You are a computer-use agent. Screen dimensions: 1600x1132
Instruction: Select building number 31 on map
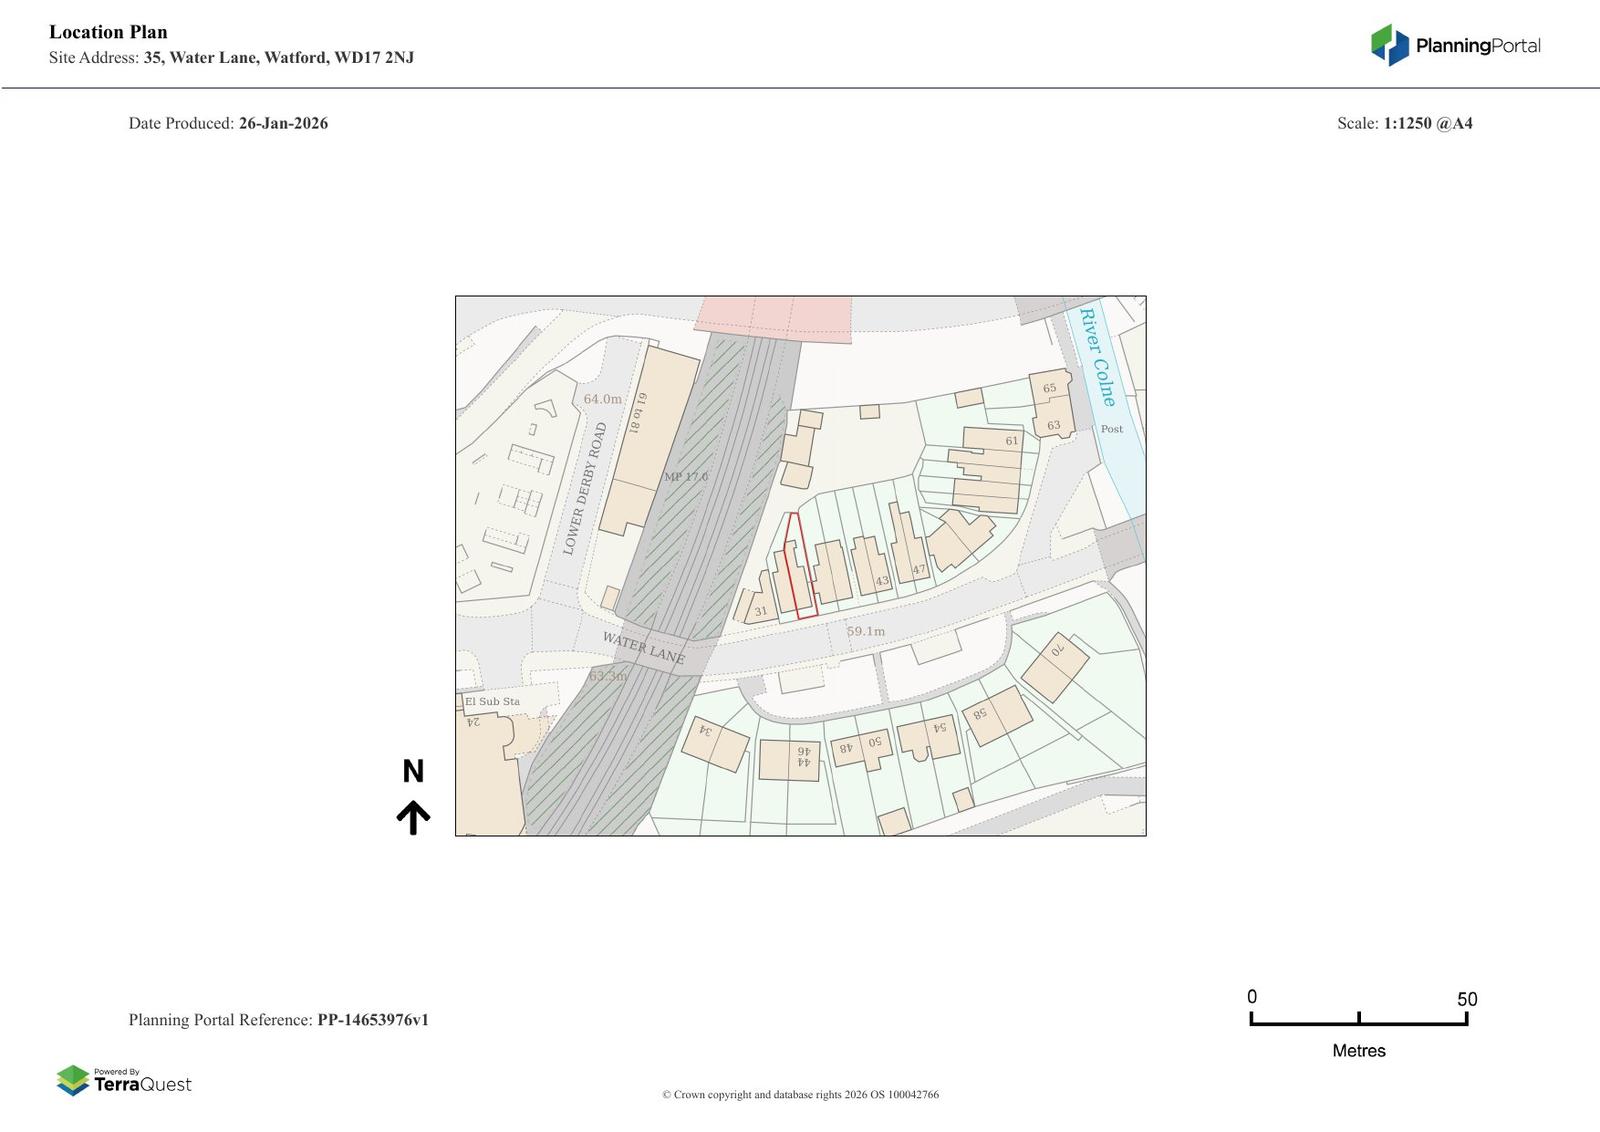760,611
